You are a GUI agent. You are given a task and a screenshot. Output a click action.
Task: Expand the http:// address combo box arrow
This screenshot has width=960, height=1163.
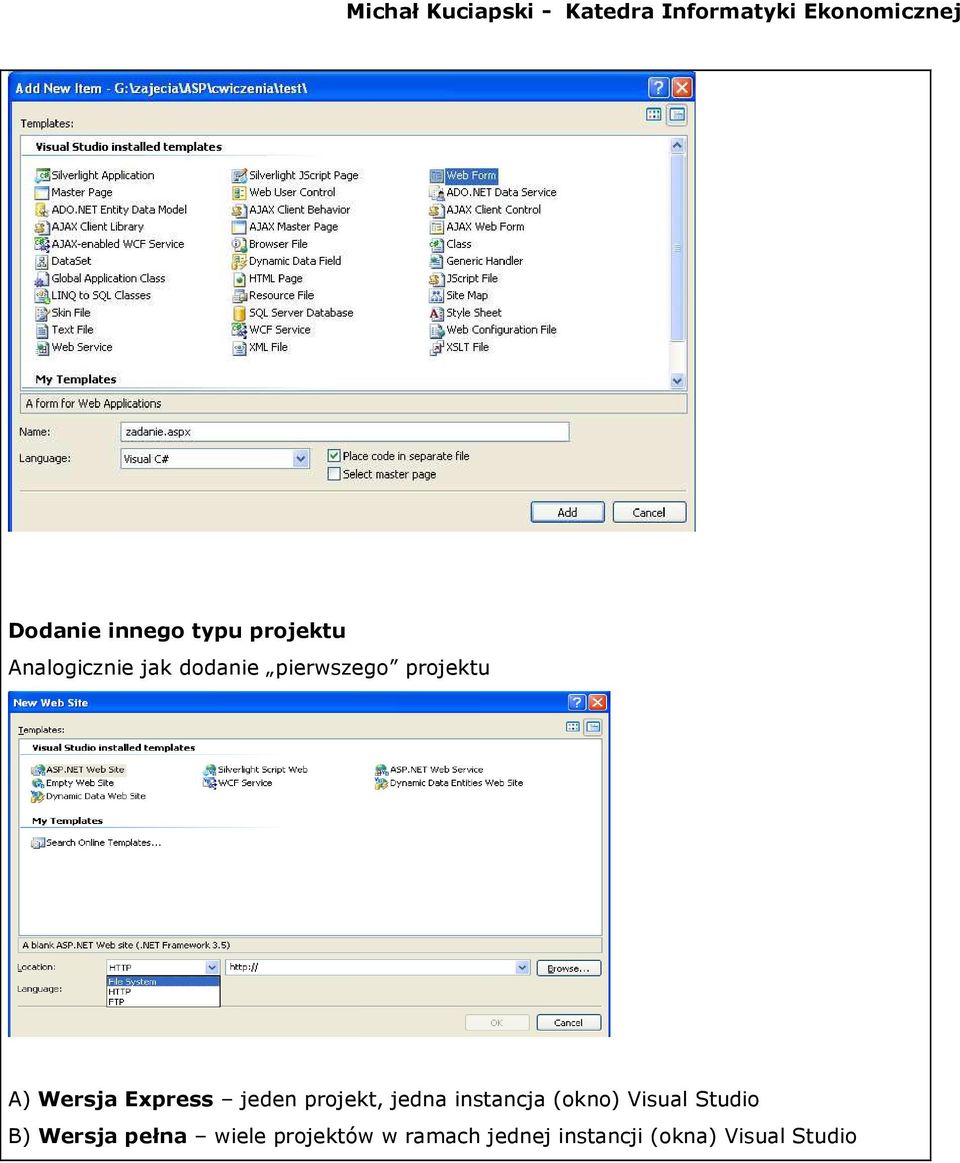coord(522,967)
